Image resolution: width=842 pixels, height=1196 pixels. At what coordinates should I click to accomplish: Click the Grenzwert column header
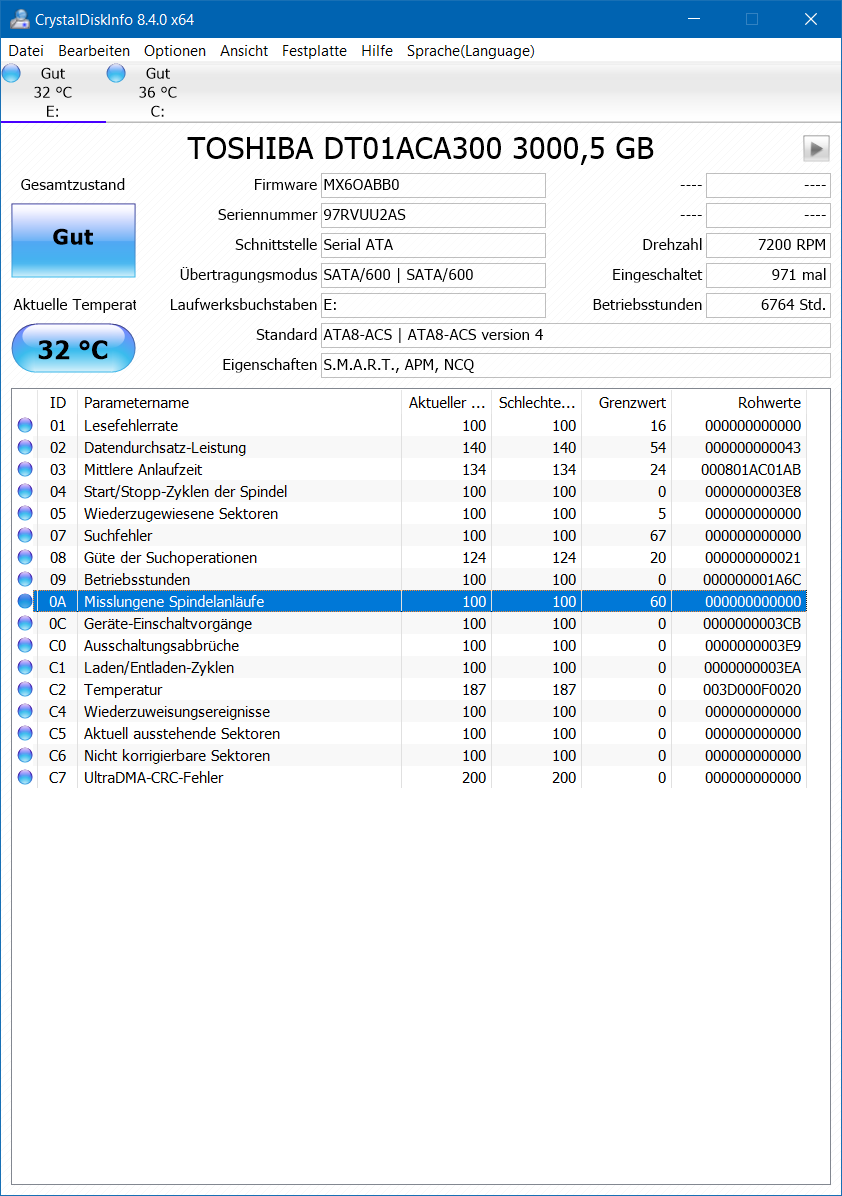coord(626,403)
